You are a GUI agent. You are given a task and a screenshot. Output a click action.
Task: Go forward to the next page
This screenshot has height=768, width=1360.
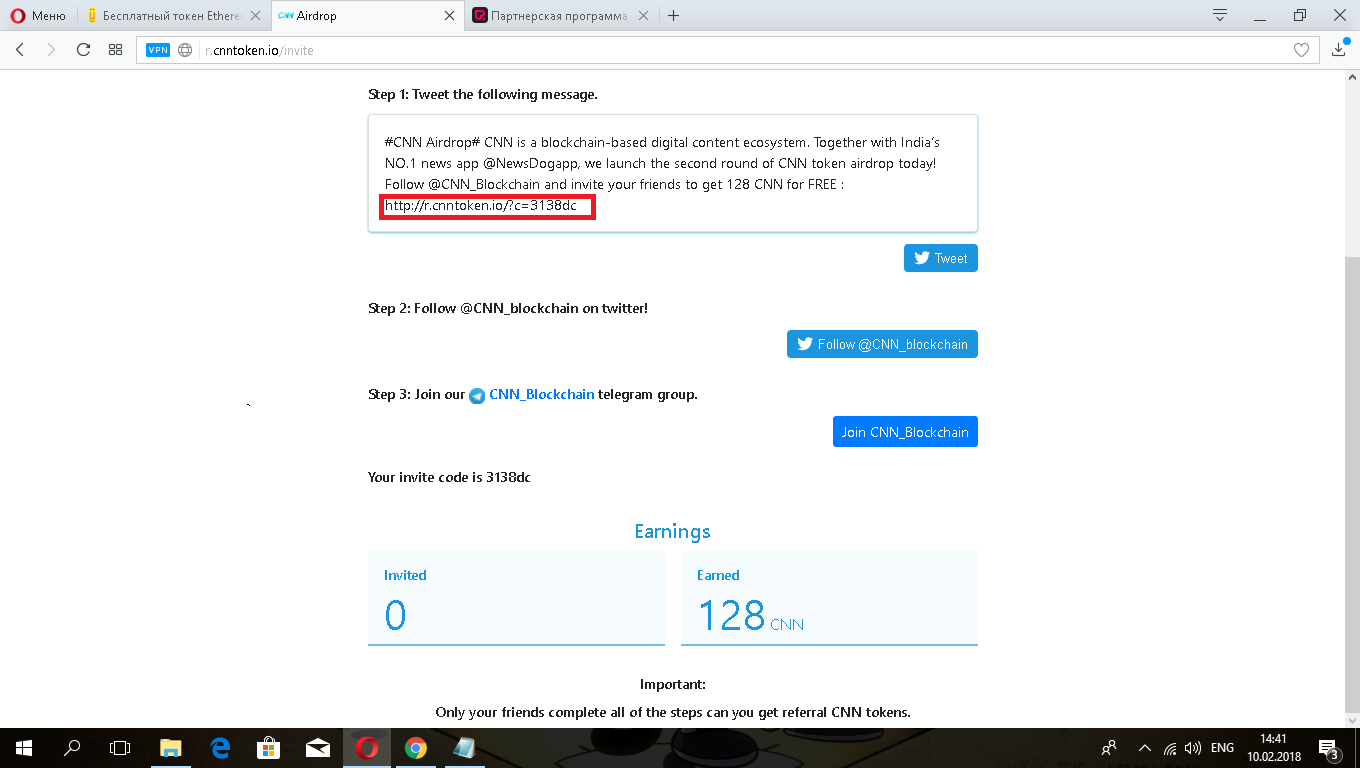tap(51, 50)
